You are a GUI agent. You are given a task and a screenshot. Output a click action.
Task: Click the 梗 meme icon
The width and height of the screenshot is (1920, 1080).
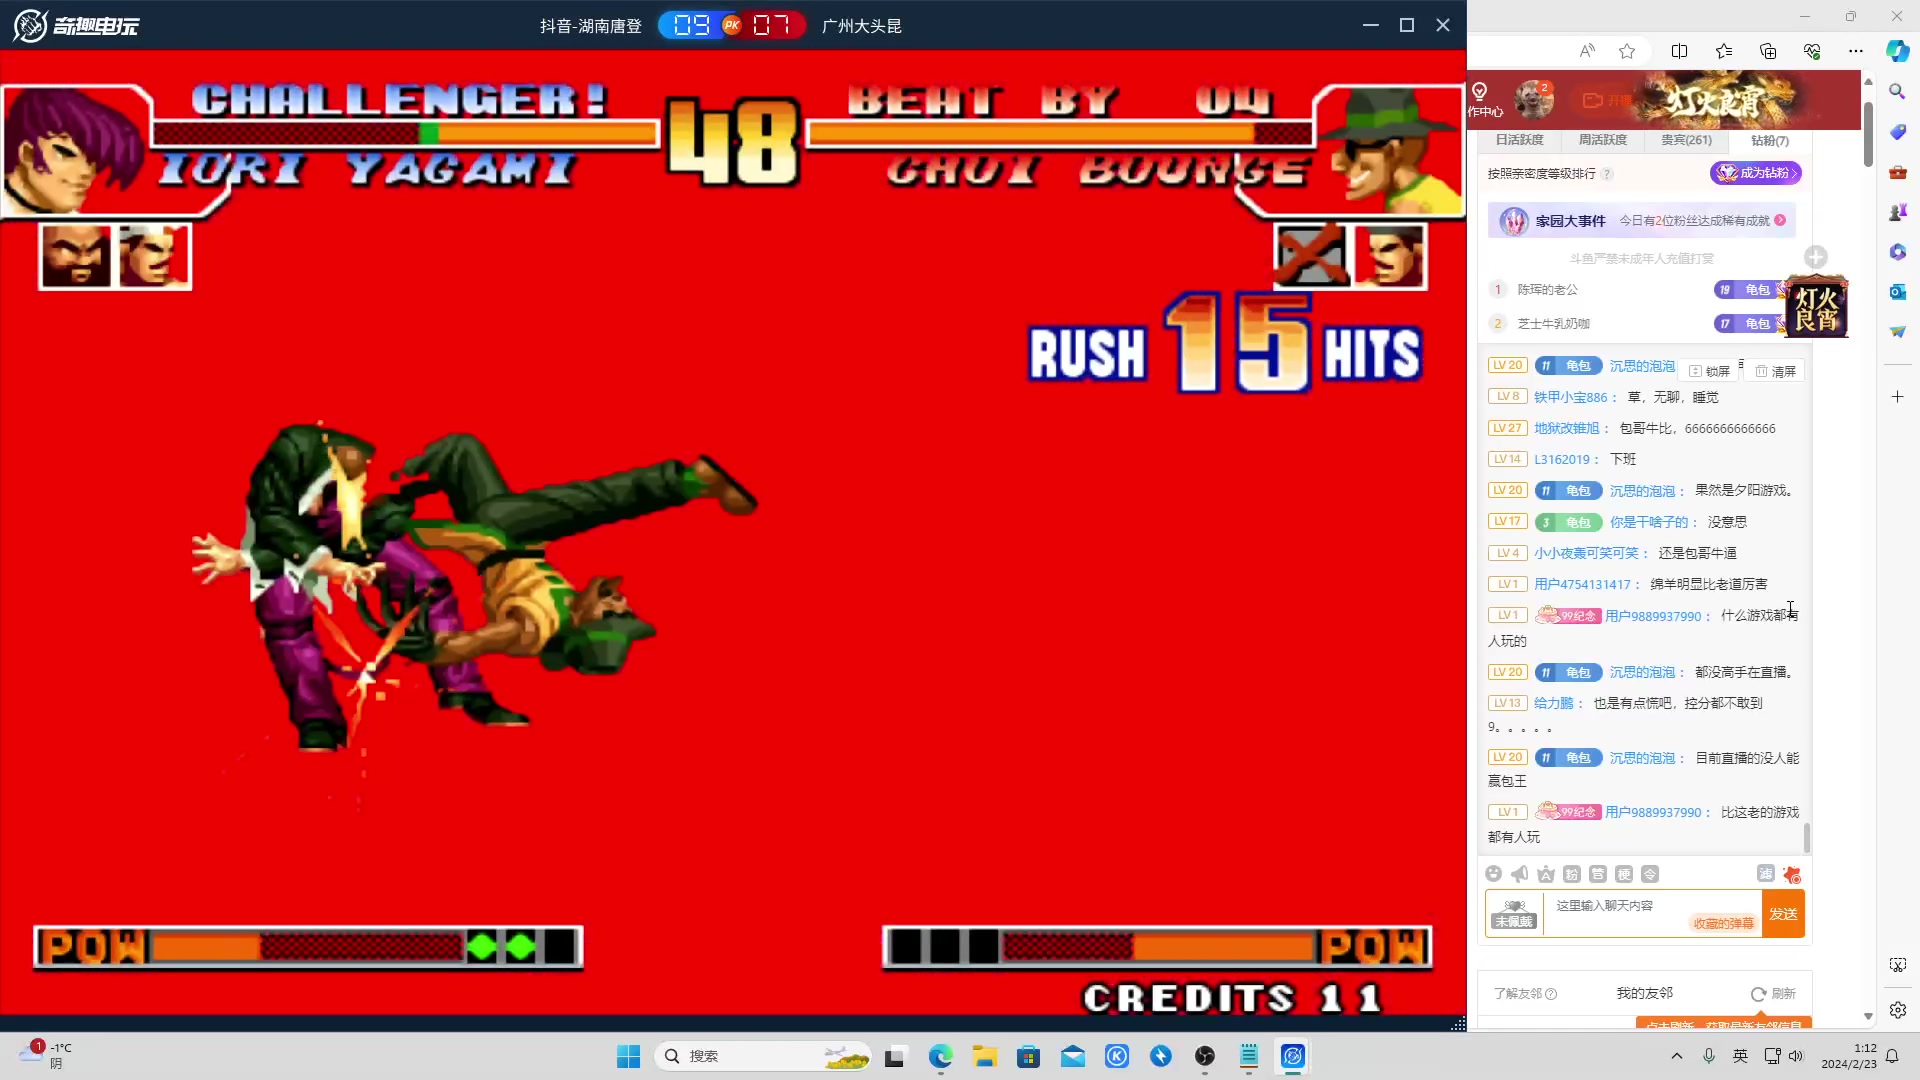[x=1624, y=874]
